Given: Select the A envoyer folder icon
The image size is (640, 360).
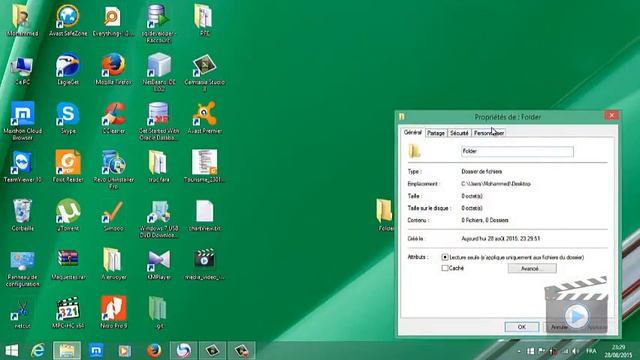Looking at the screenshot, I should [113, 264].
